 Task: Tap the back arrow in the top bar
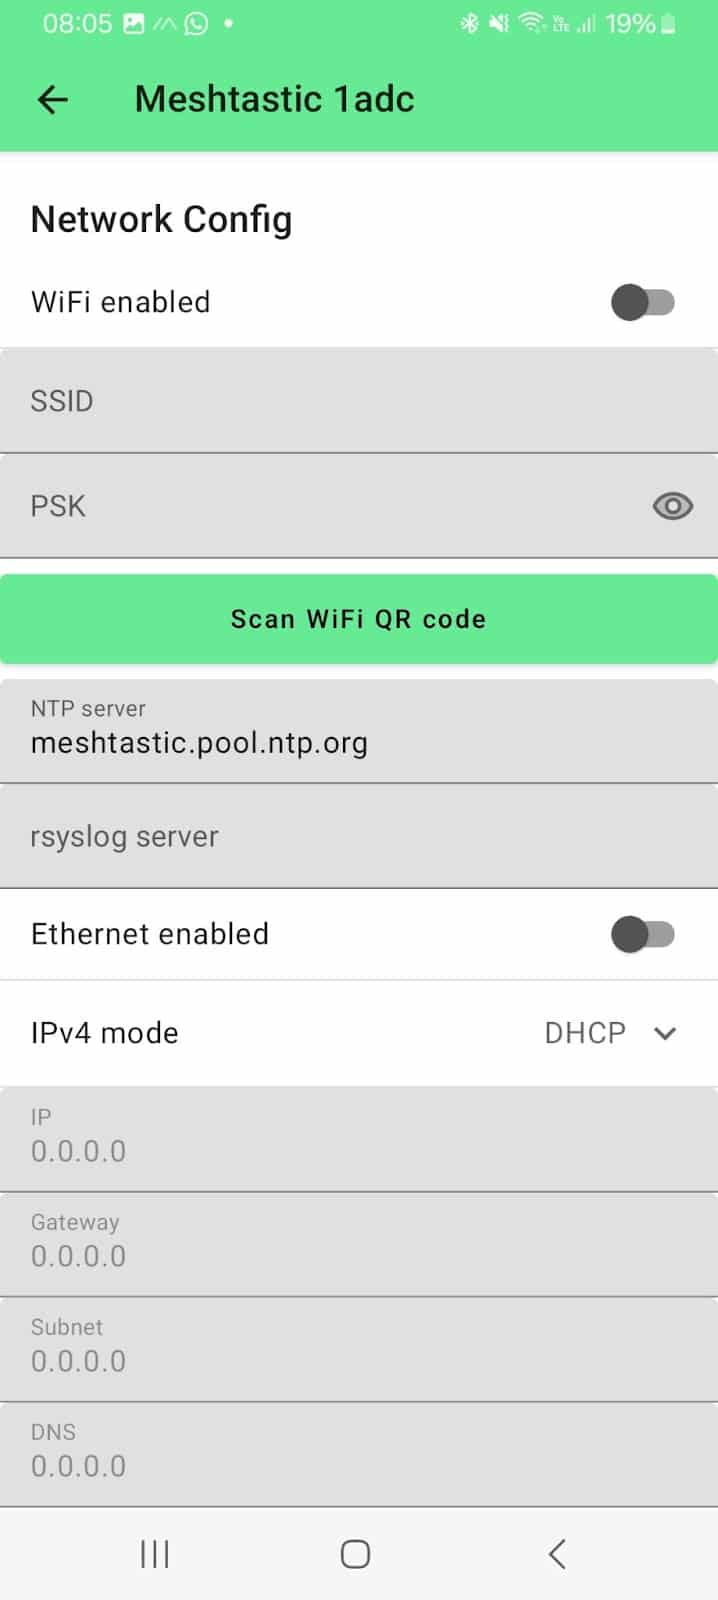[52, 99]
